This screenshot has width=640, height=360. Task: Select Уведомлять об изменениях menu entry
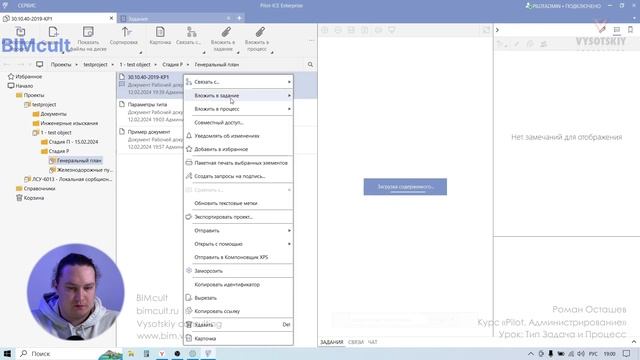(x=238, y=136)
